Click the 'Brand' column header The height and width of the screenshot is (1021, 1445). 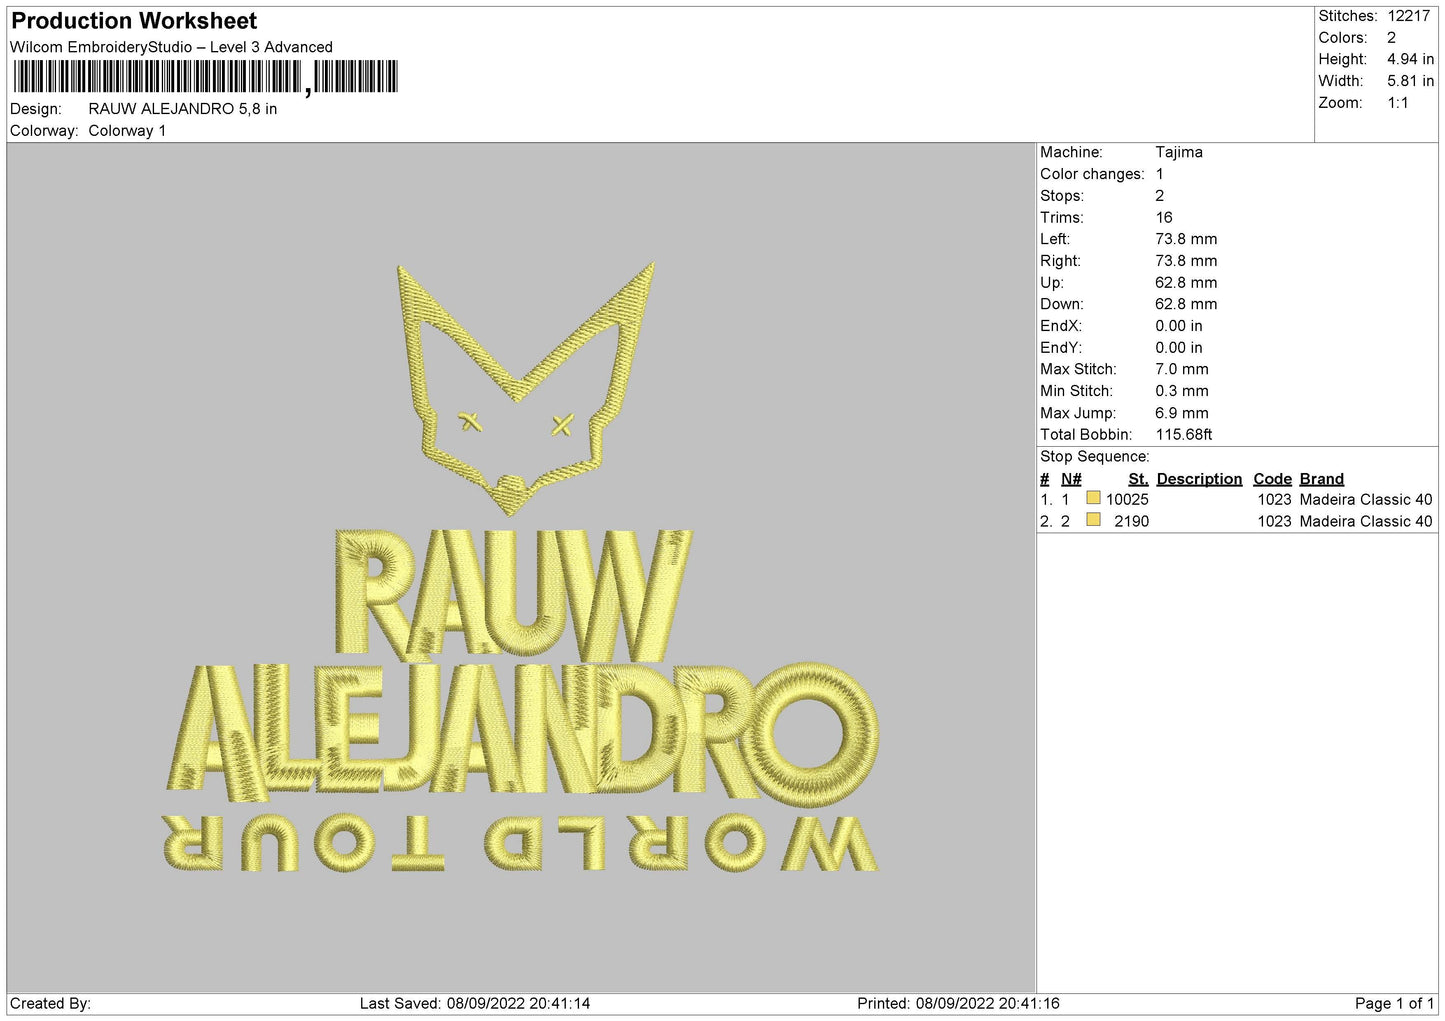point(1322,479)
